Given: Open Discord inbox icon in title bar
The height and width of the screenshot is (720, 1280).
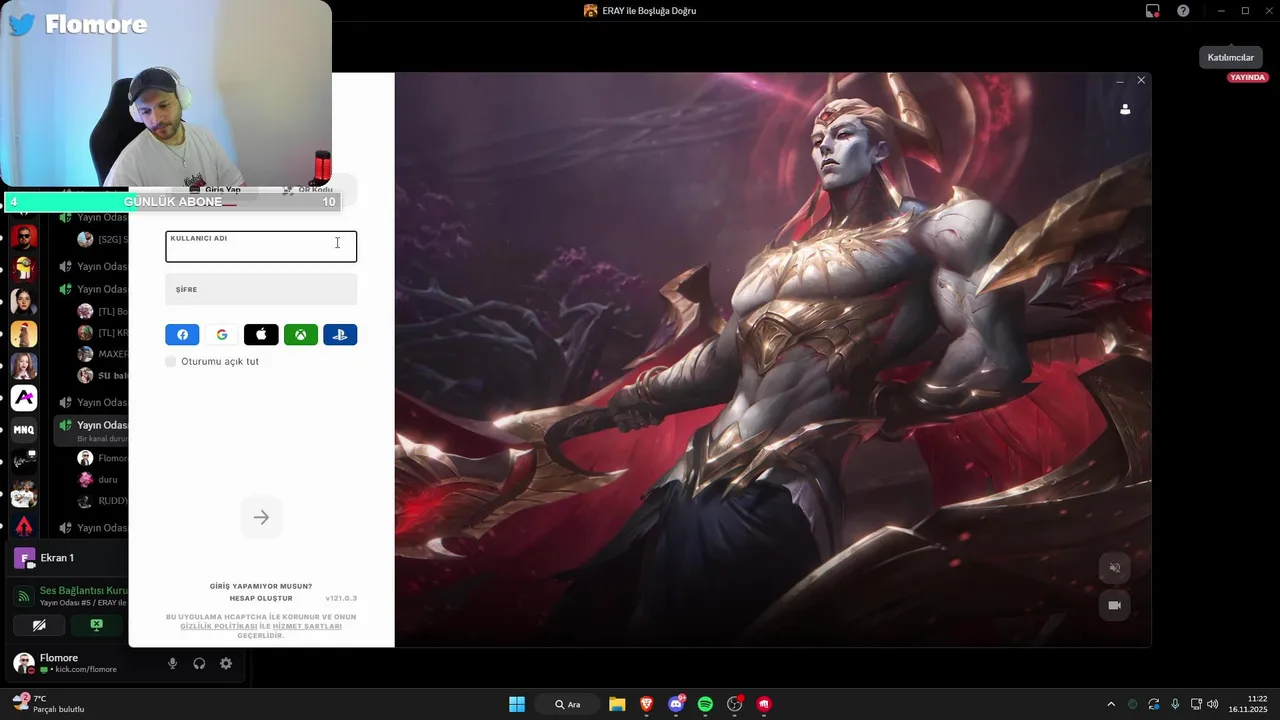Looking at the screenshot, I should point(1153,11).
